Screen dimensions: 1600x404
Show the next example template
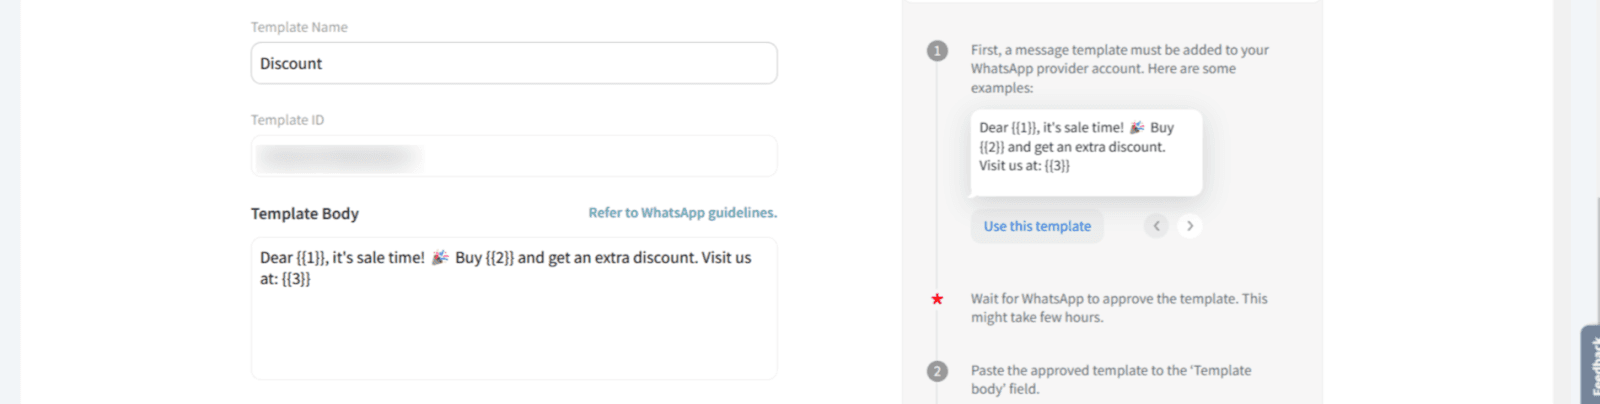coord(1190,226)
